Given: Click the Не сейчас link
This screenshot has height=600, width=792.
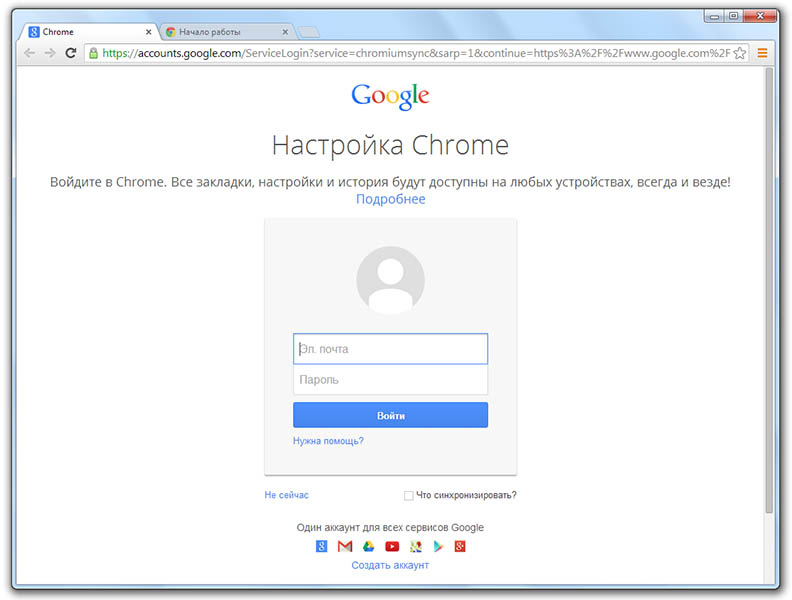Looking at the screenshot, I should click(x=286, y=495).
